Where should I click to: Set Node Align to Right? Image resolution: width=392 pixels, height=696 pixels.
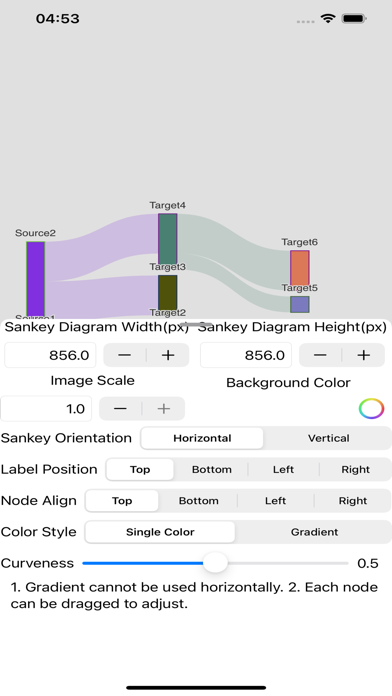pos(353,501)
